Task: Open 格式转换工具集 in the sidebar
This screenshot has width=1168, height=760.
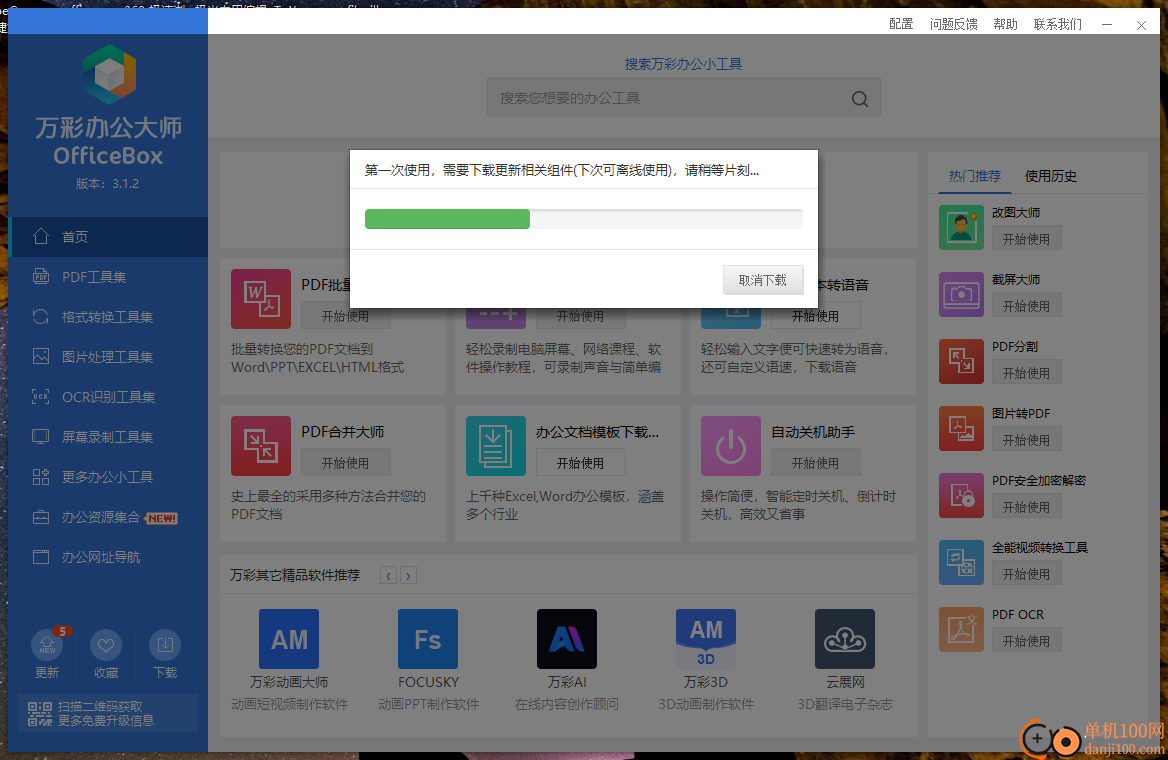Action: click(109, 317)
